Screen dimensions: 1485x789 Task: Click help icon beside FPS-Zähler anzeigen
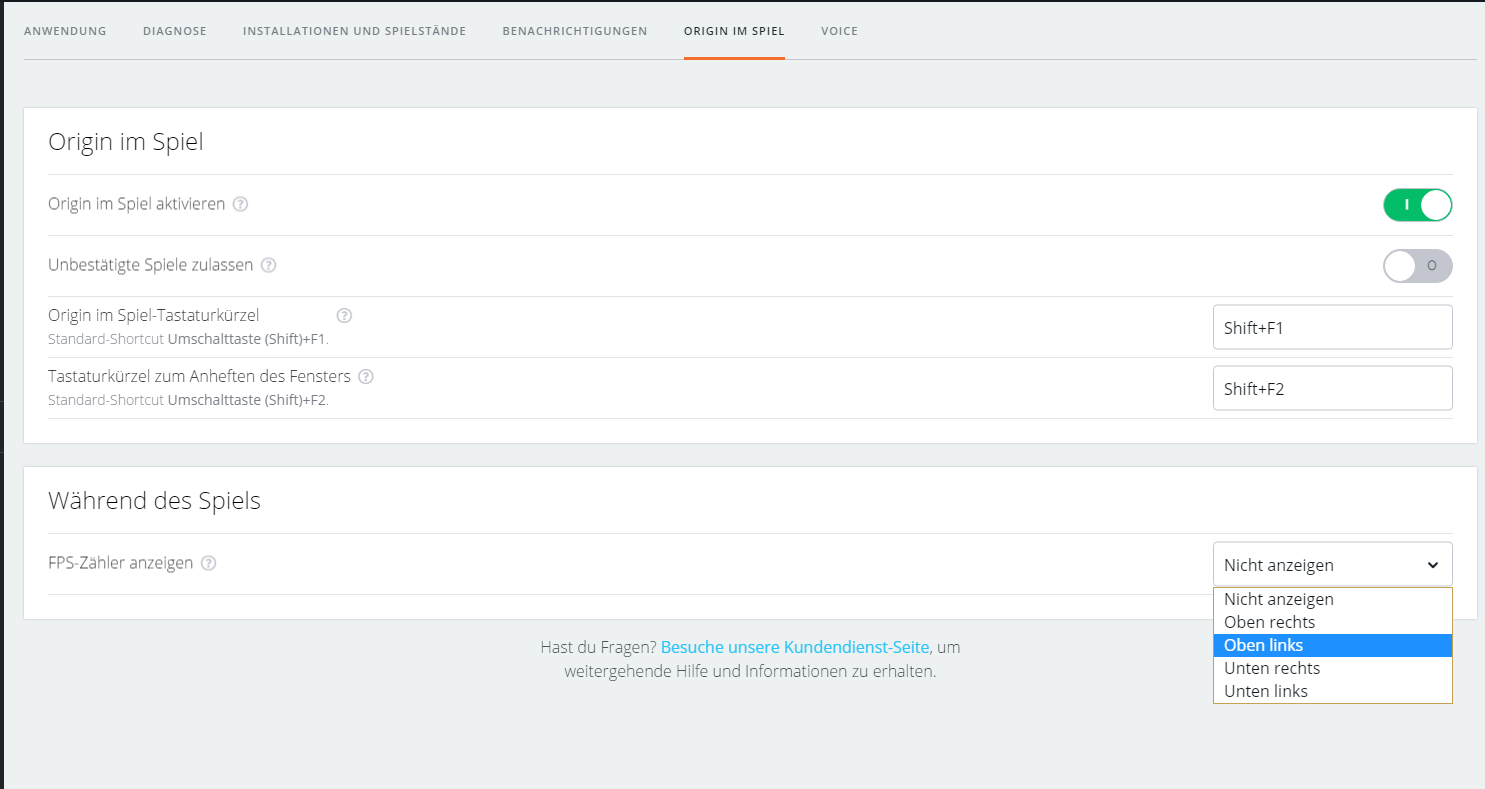tap(208, 563)
